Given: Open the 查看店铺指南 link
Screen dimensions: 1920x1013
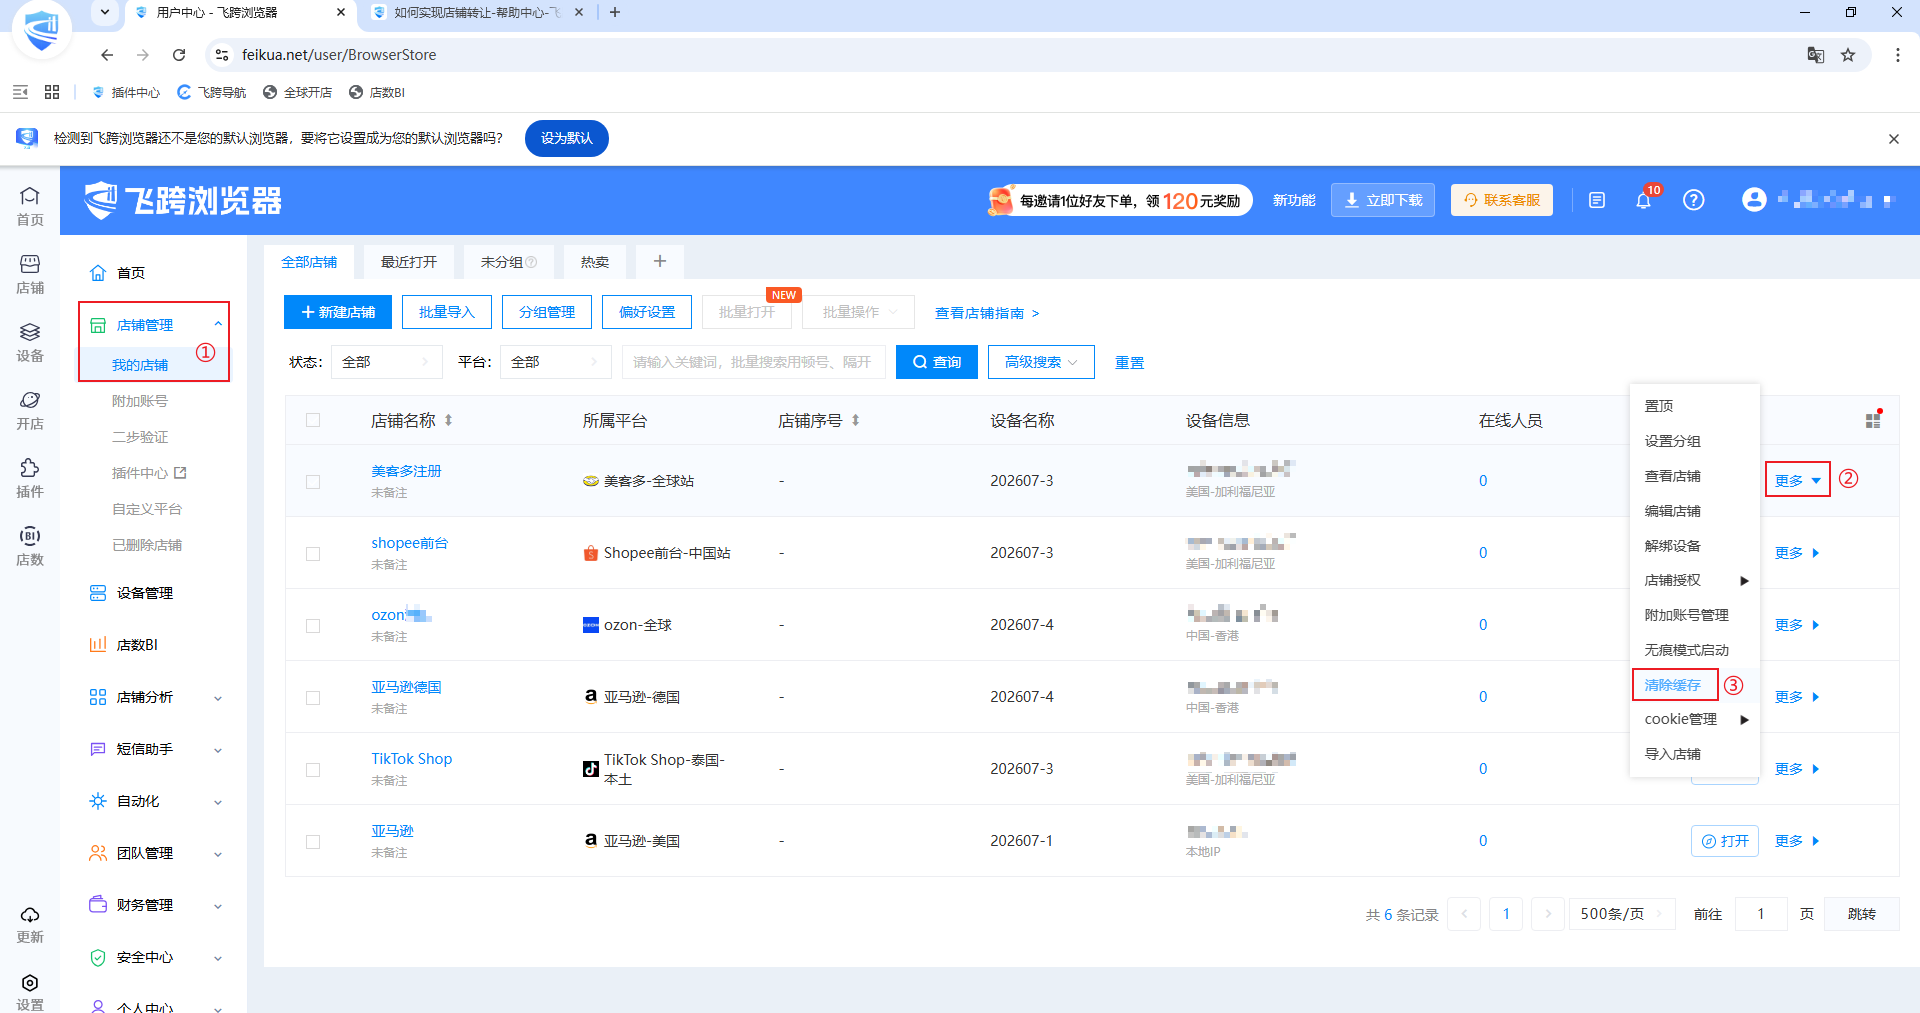Looking at the screenshot, I should (987, 313).
